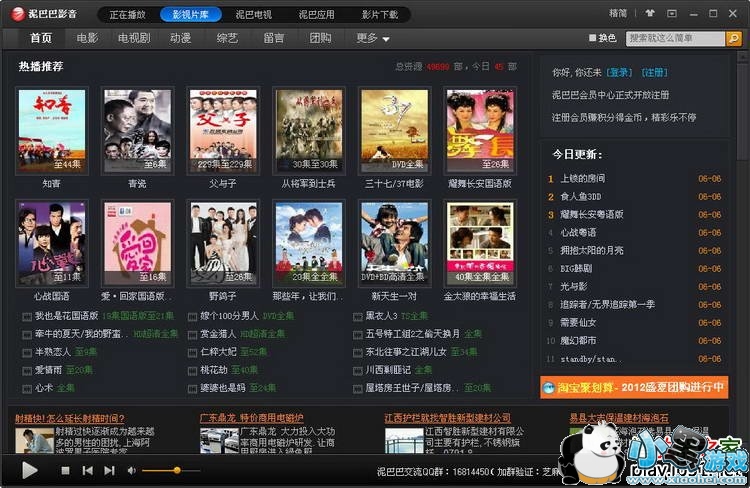Click the film icon beside 爱情雨

coord(27,371)
